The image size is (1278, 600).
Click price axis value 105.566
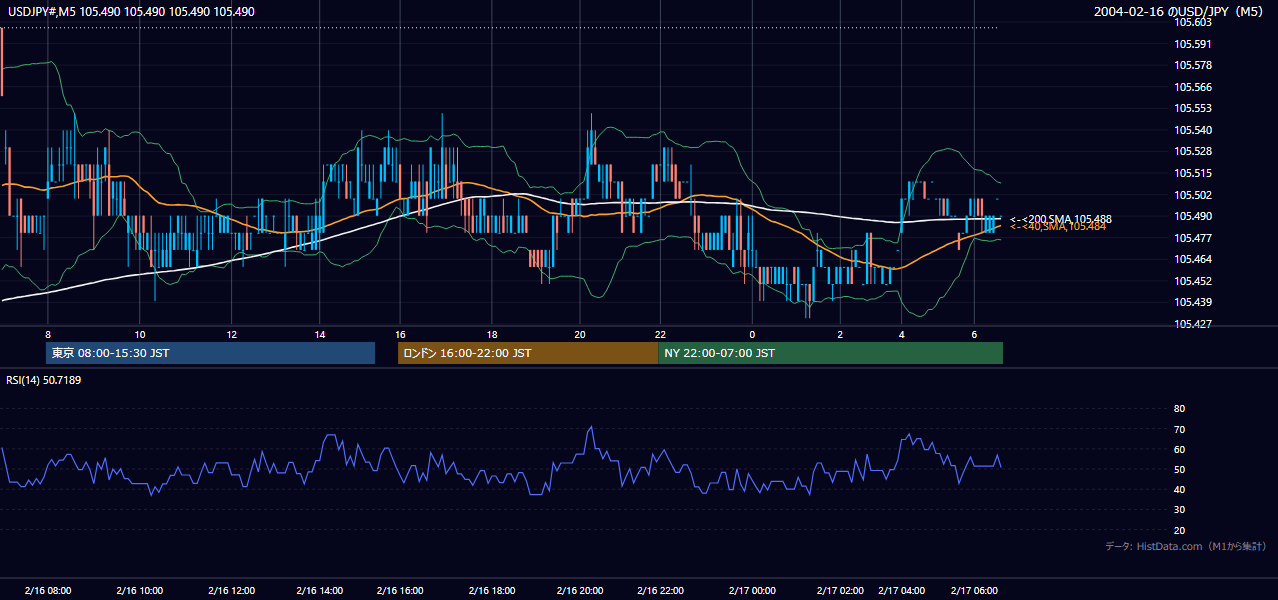1193,87
